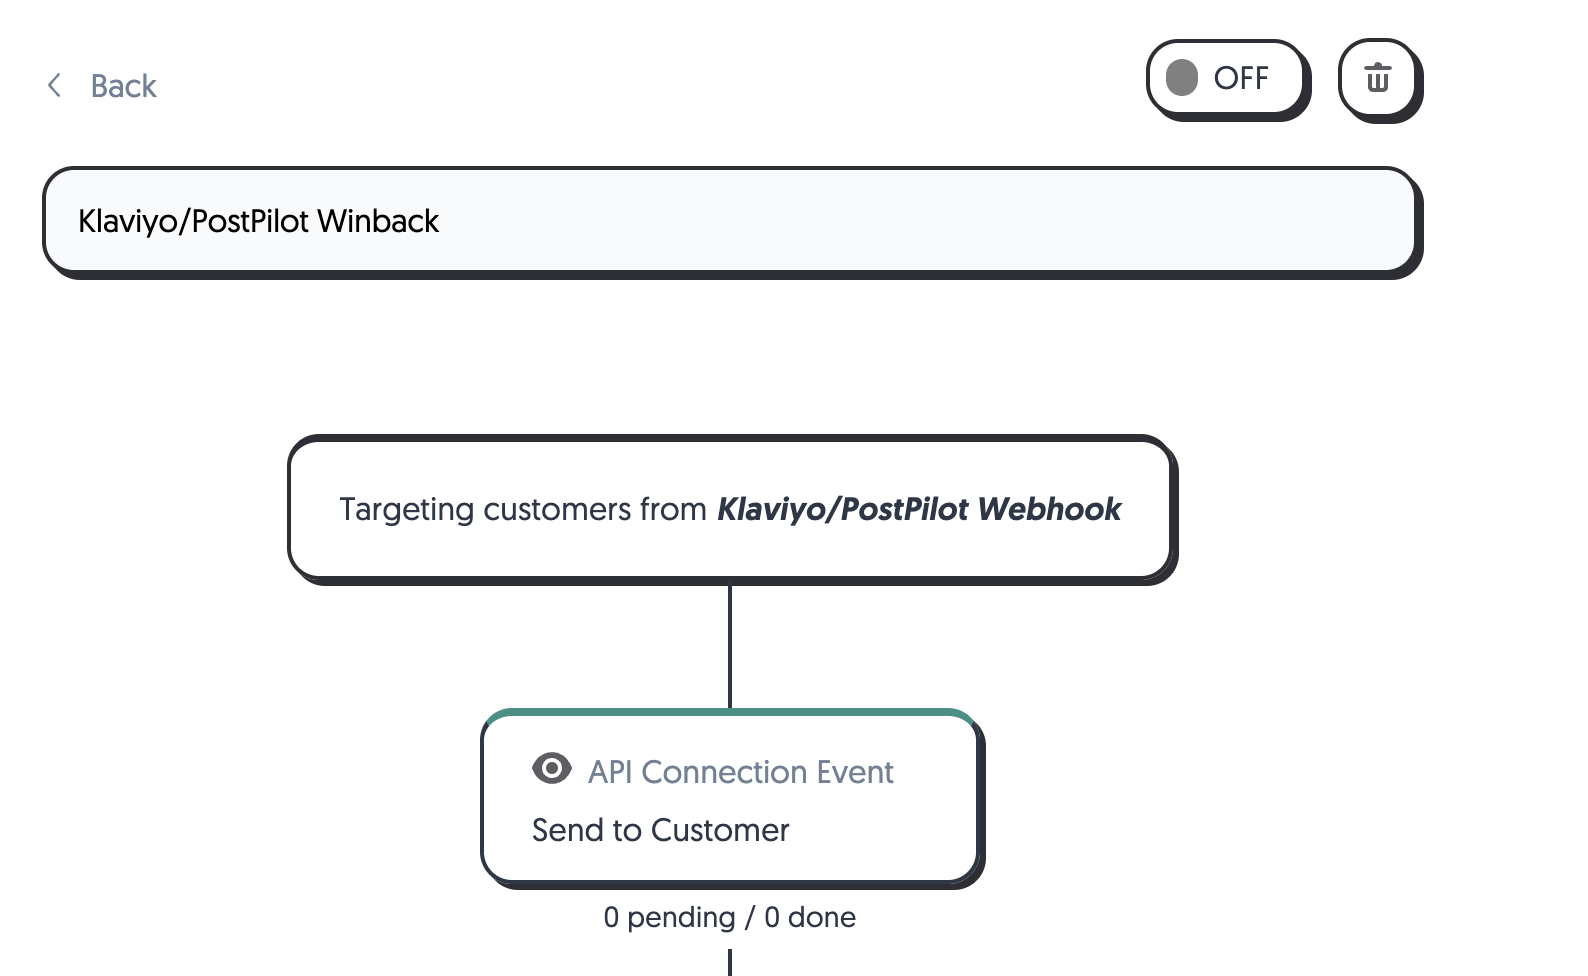Screen dimensions: 1588x976
Task: Click the left chevron next to Back
Action: tap(55, 86)
